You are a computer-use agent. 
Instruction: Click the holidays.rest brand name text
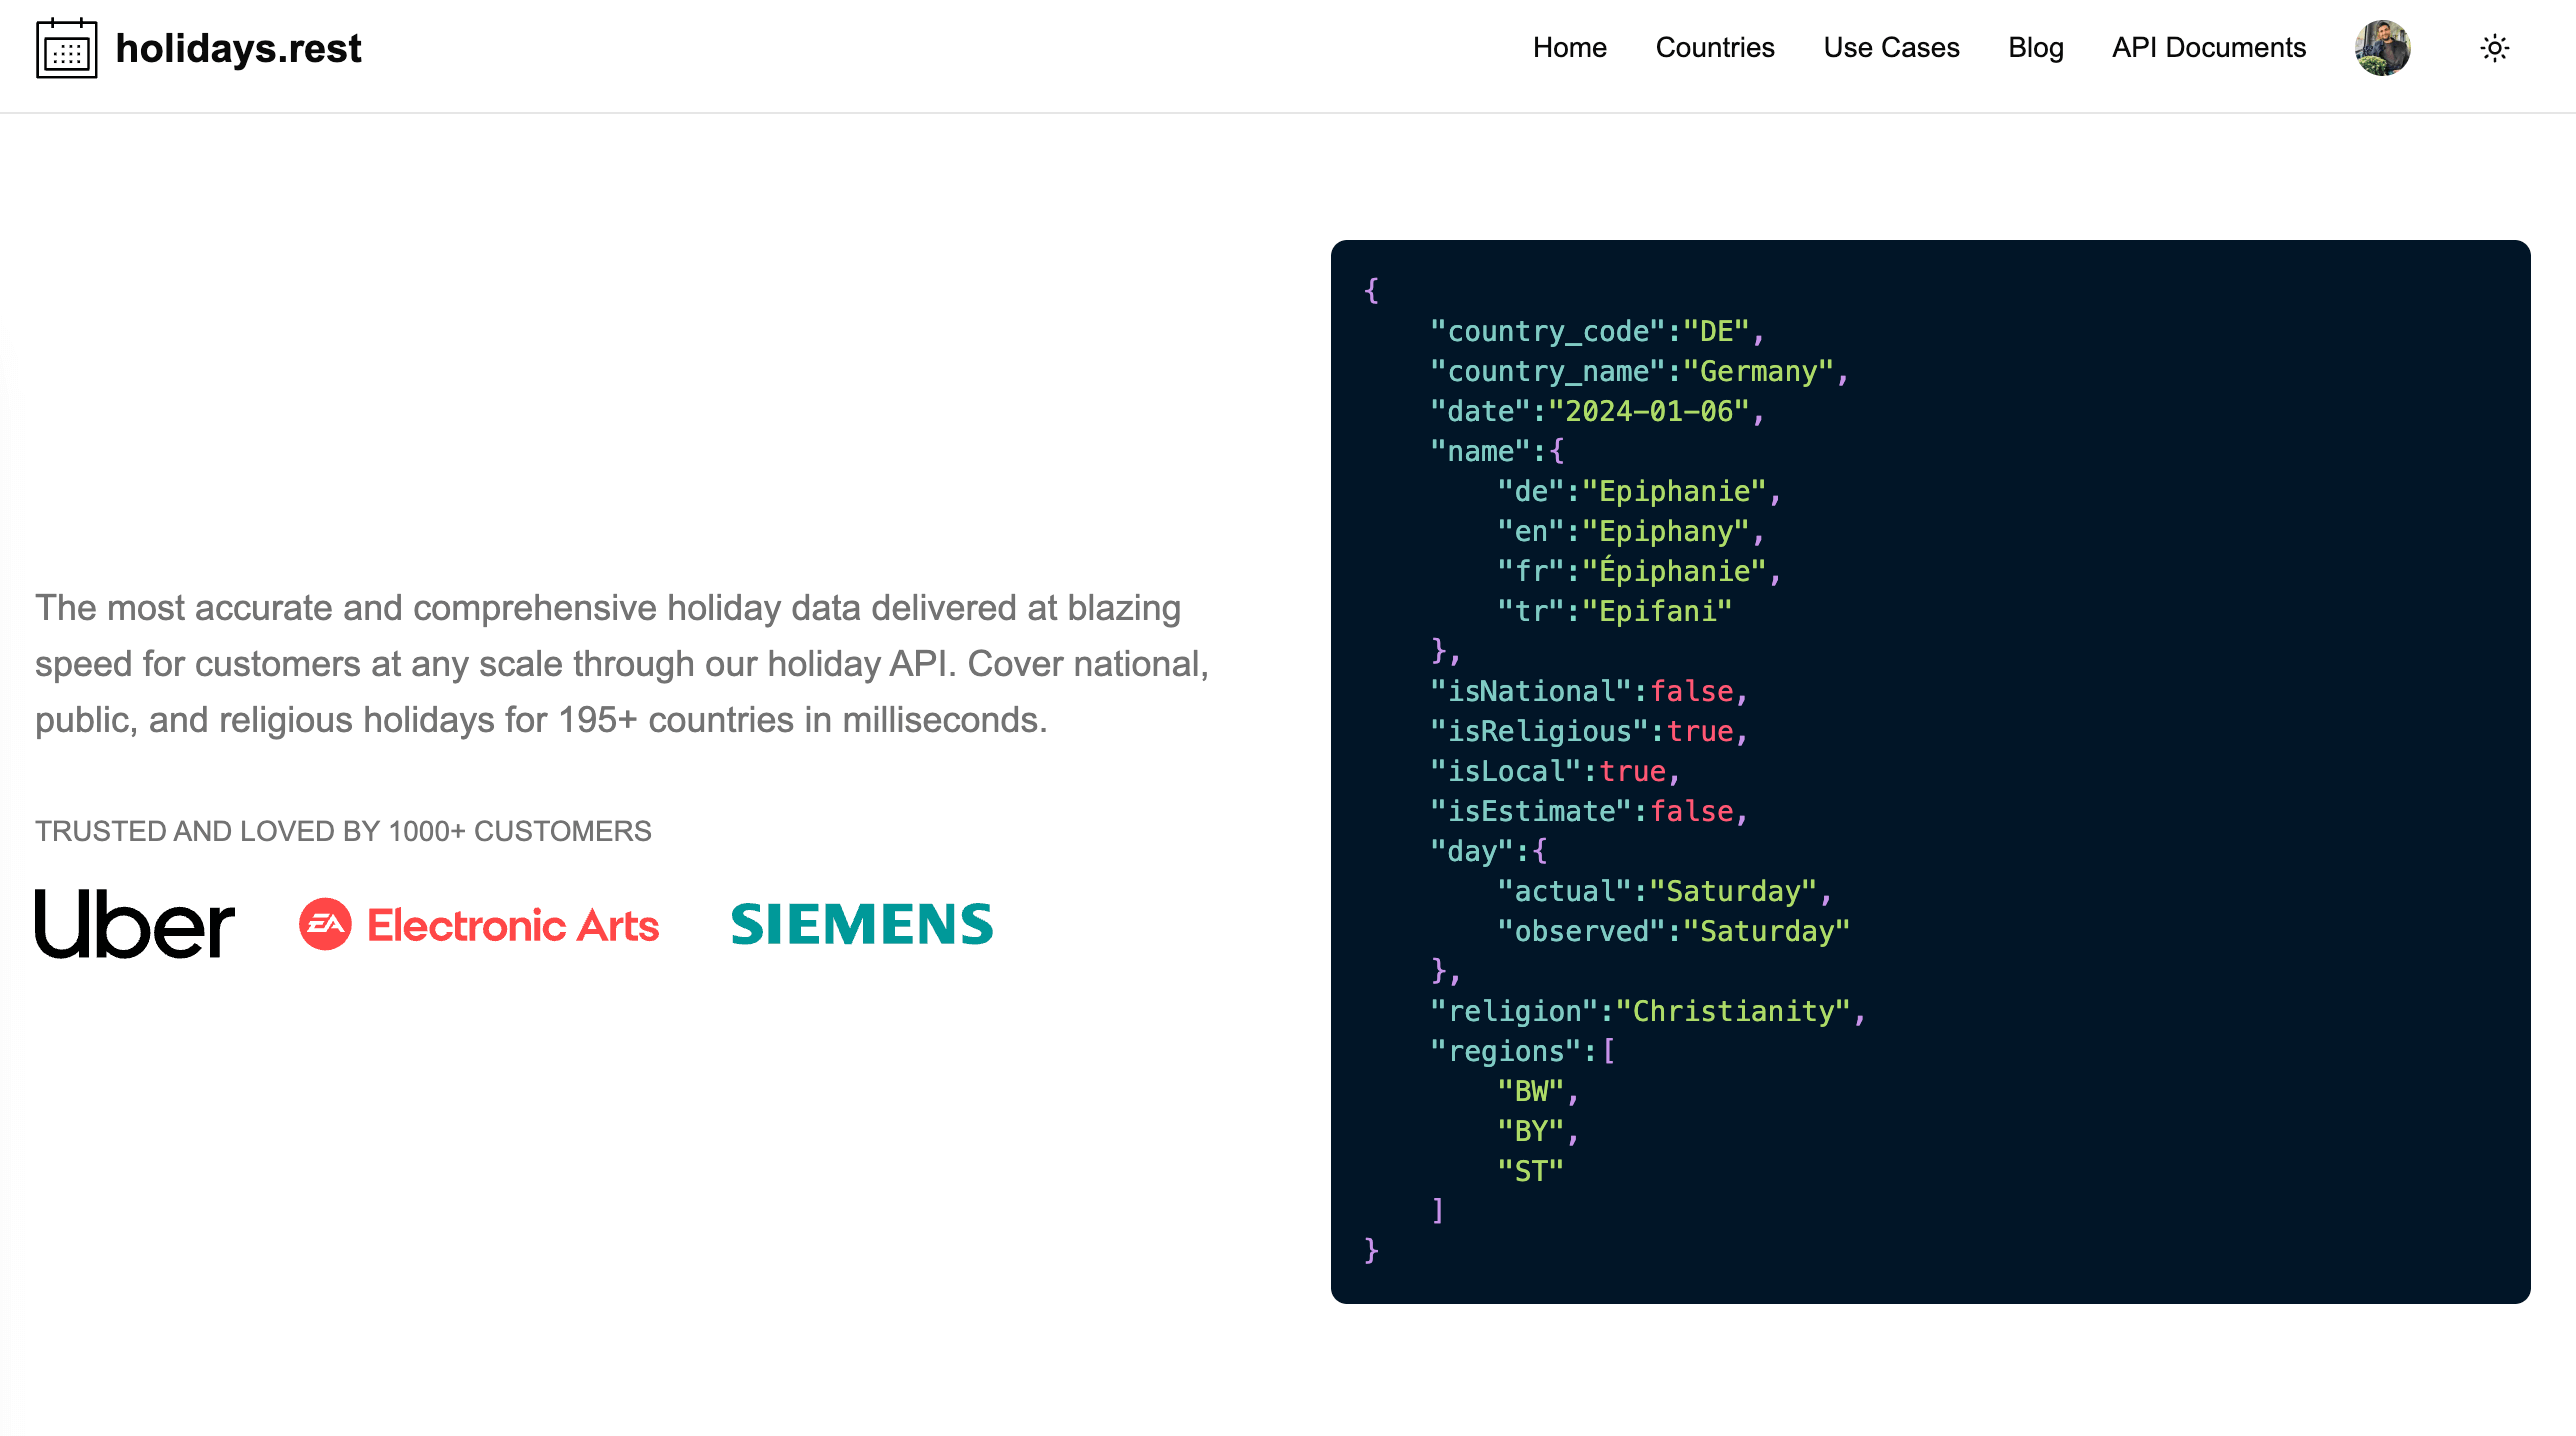point(238,48)
